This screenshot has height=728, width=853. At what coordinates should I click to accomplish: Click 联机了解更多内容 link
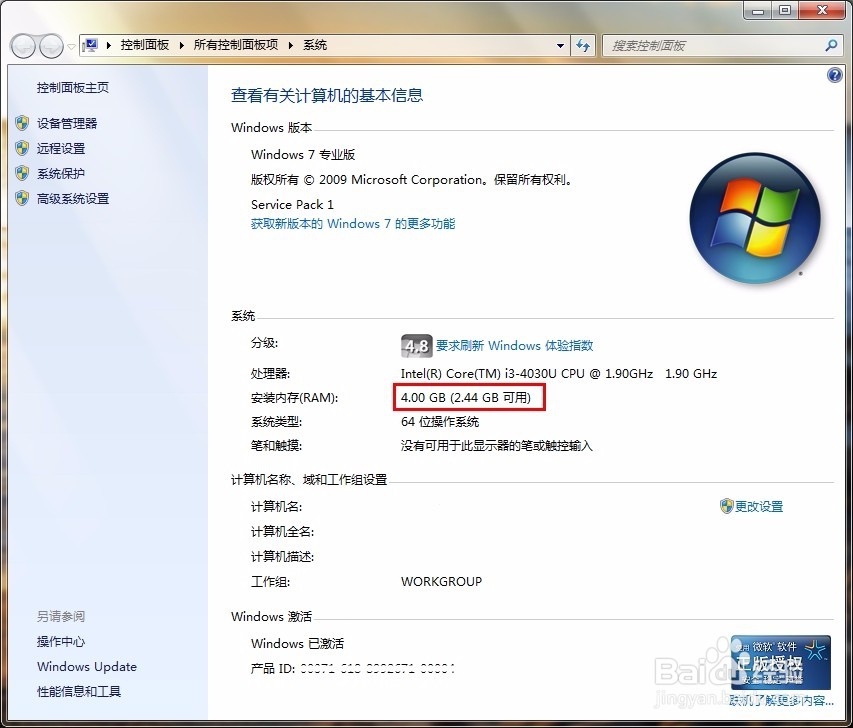[781, 700]
